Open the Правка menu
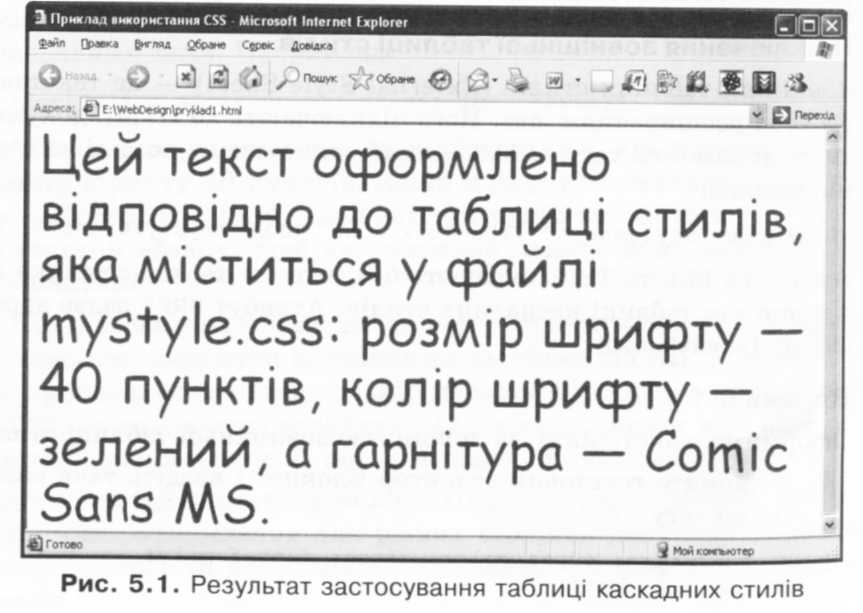 100,43
